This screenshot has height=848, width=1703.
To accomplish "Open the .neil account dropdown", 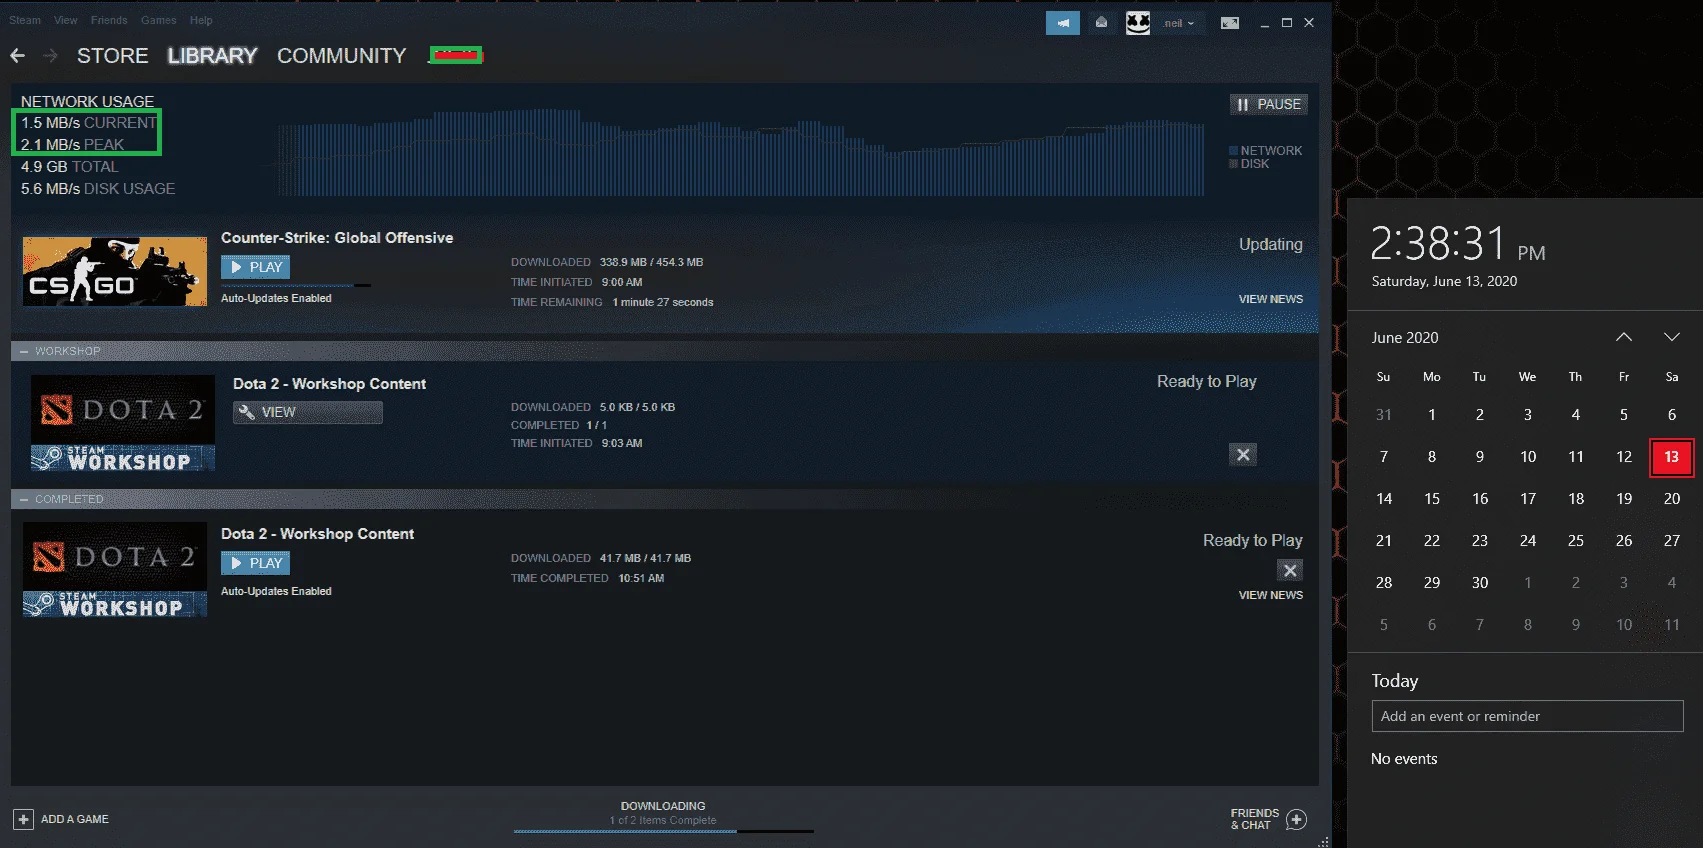I will 1178,23.
